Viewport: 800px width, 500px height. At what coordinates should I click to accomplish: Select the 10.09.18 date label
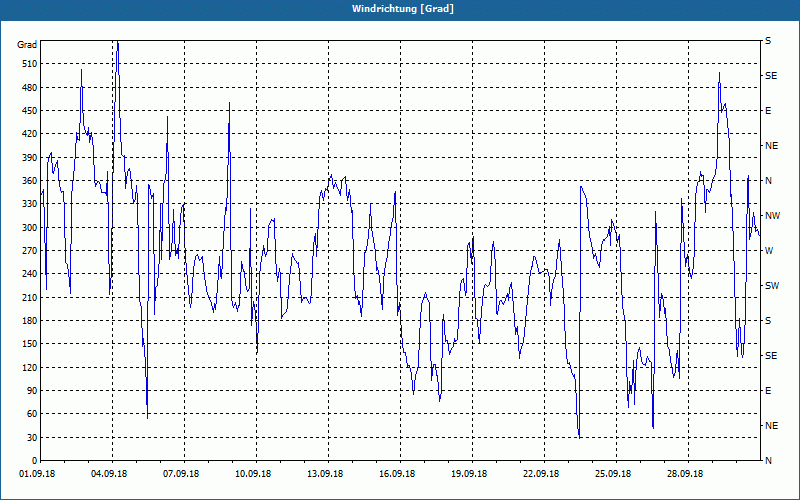tap(253, 474)
